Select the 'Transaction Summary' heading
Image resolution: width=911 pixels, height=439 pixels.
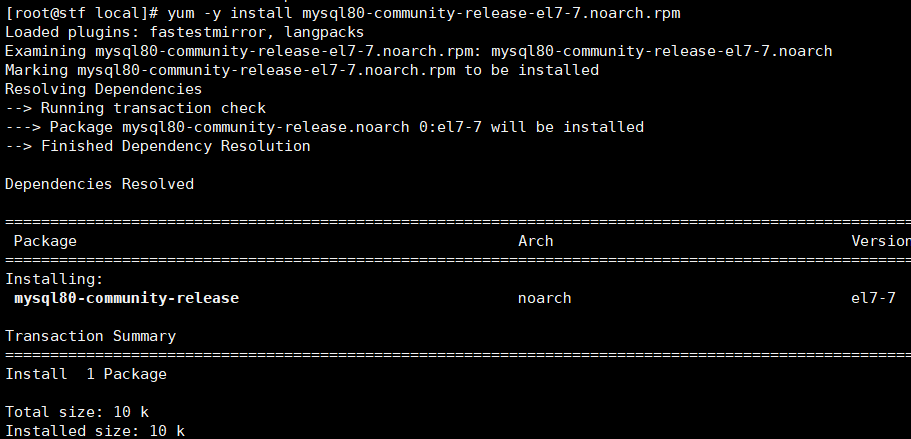[x=91, y=336]
